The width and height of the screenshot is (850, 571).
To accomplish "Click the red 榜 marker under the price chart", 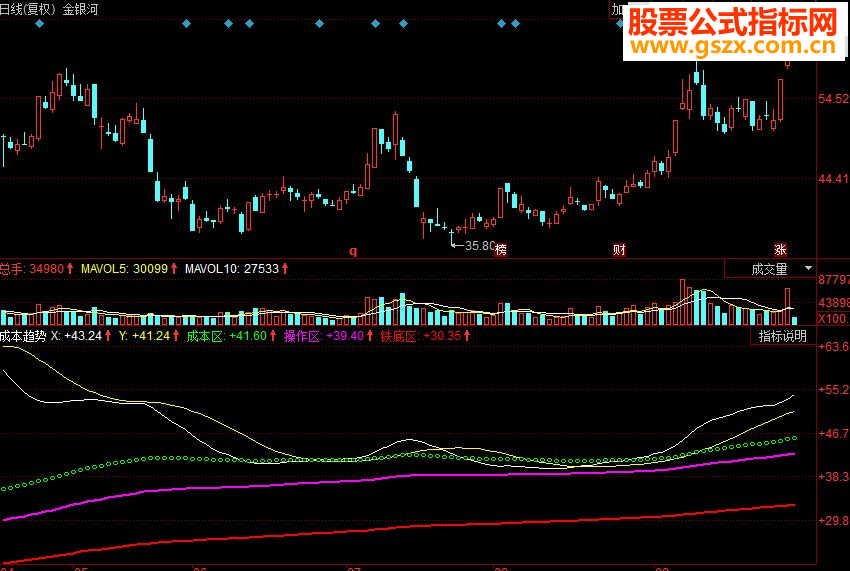I will coord(501,250).
